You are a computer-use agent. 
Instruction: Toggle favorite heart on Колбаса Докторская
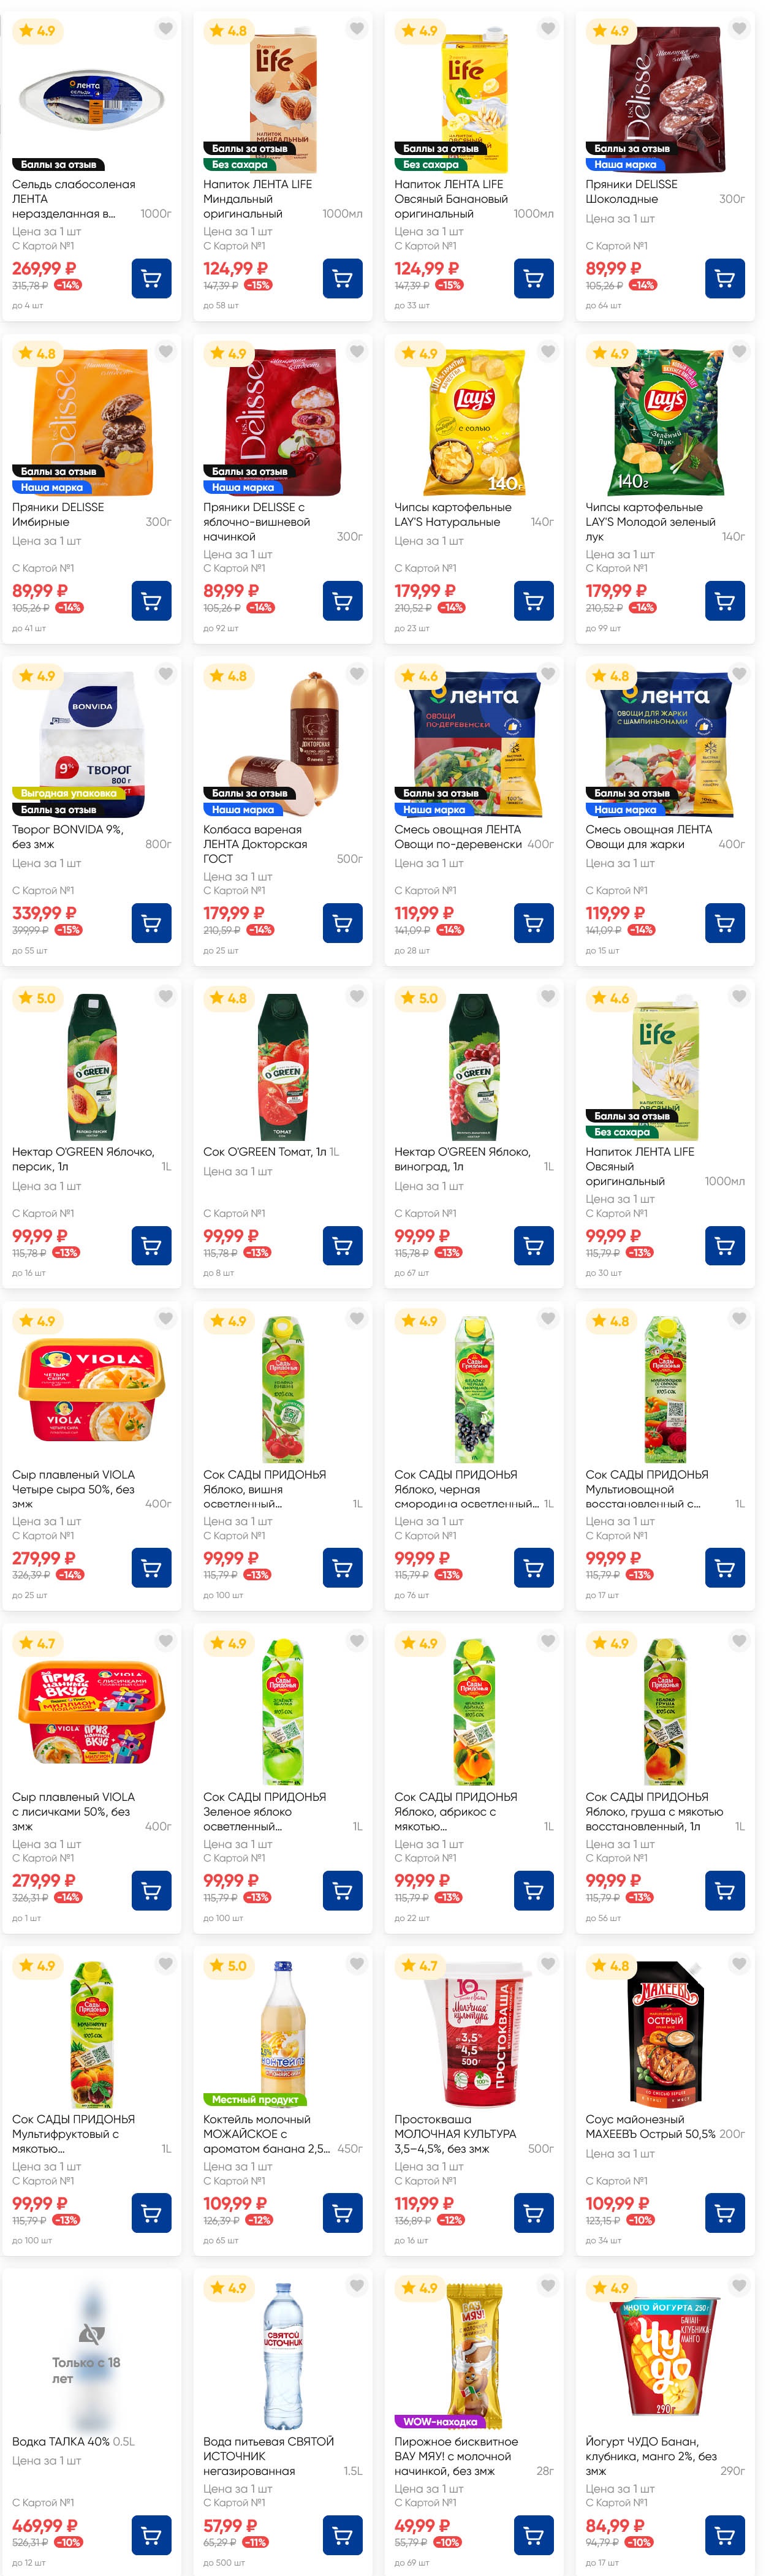pos(357,674)
